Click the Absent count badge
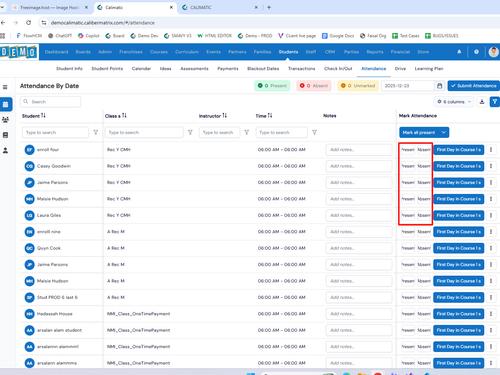The height and width of the screenshot is (375, 500). pyautogui.click(x=314, y=86)
